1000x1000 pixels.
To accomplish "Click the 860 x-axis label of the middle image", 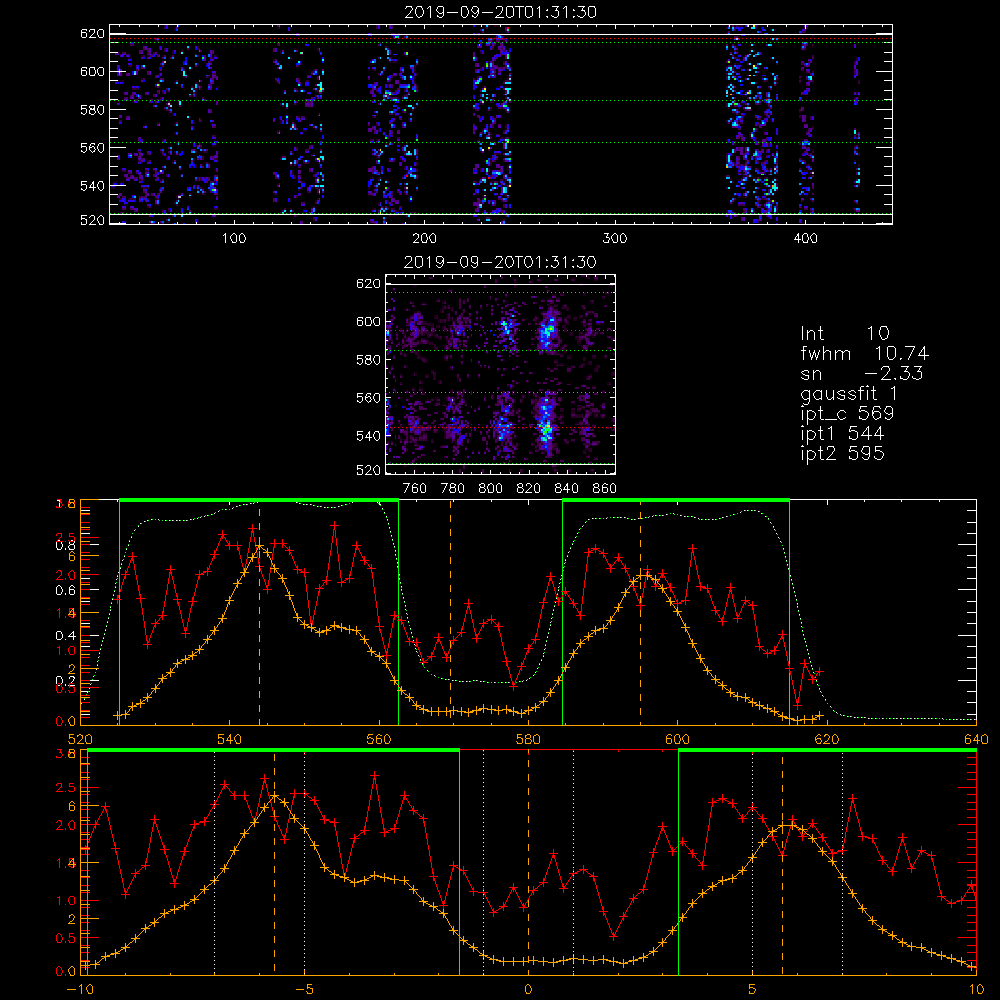I will click(x=605, y=489).
